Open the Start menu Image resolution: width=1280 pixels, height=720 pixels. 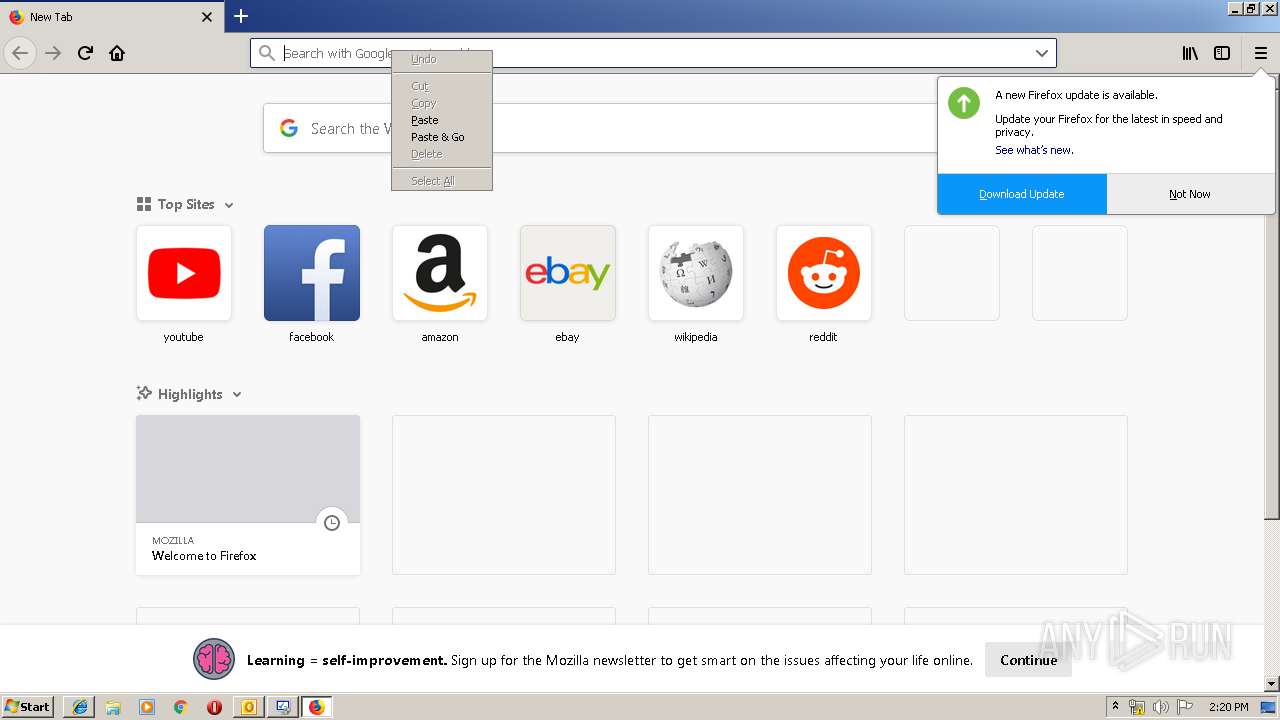[27, 707]
